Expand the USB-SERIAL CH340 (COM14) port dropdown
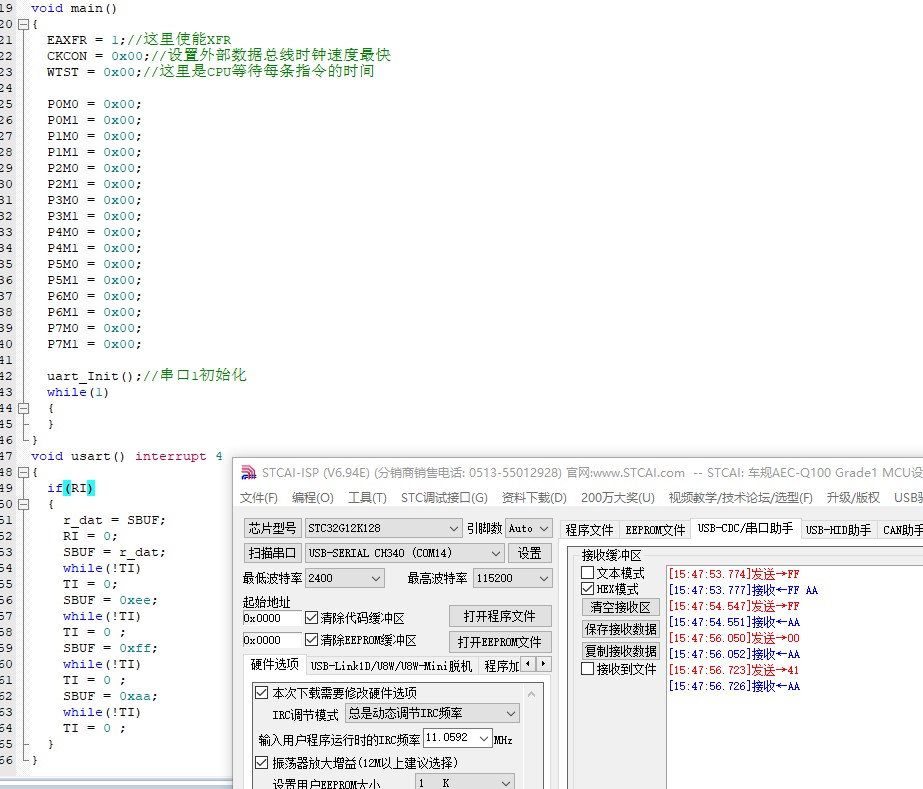 point(496,553)
